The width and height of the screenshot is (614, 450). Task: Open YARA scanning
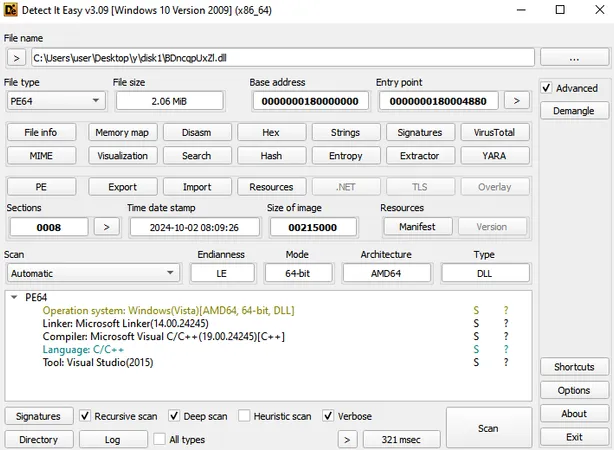coord(495,155)
